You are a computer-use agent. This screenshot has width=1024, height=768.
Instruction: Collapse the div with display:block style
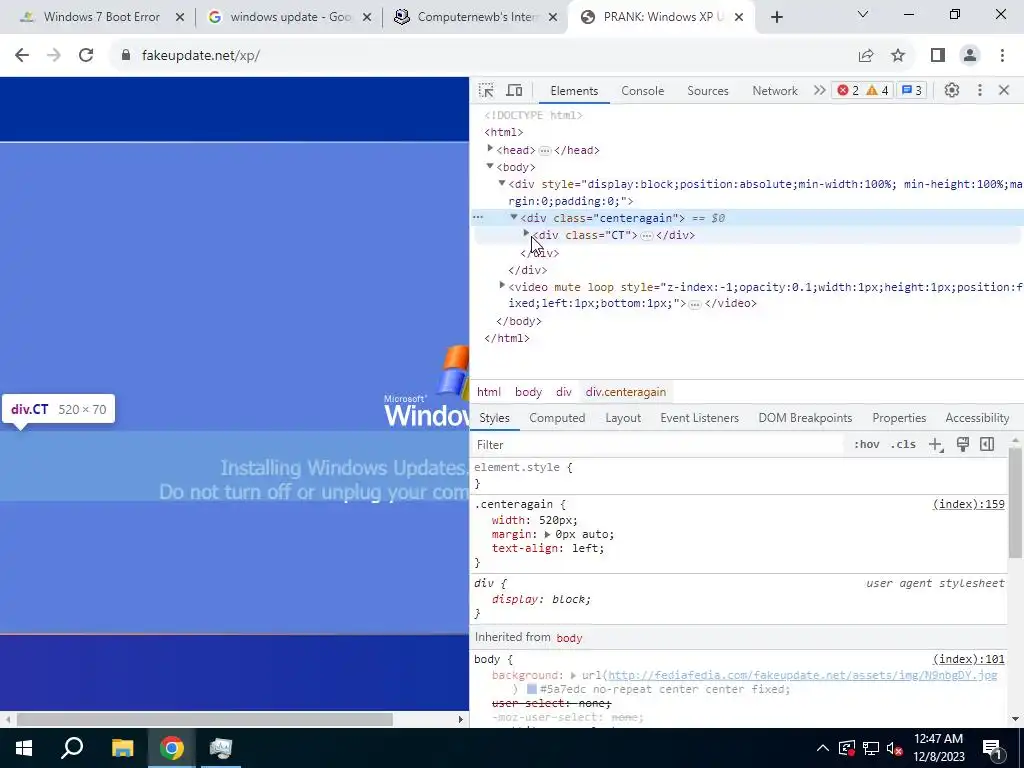(502, 184)
